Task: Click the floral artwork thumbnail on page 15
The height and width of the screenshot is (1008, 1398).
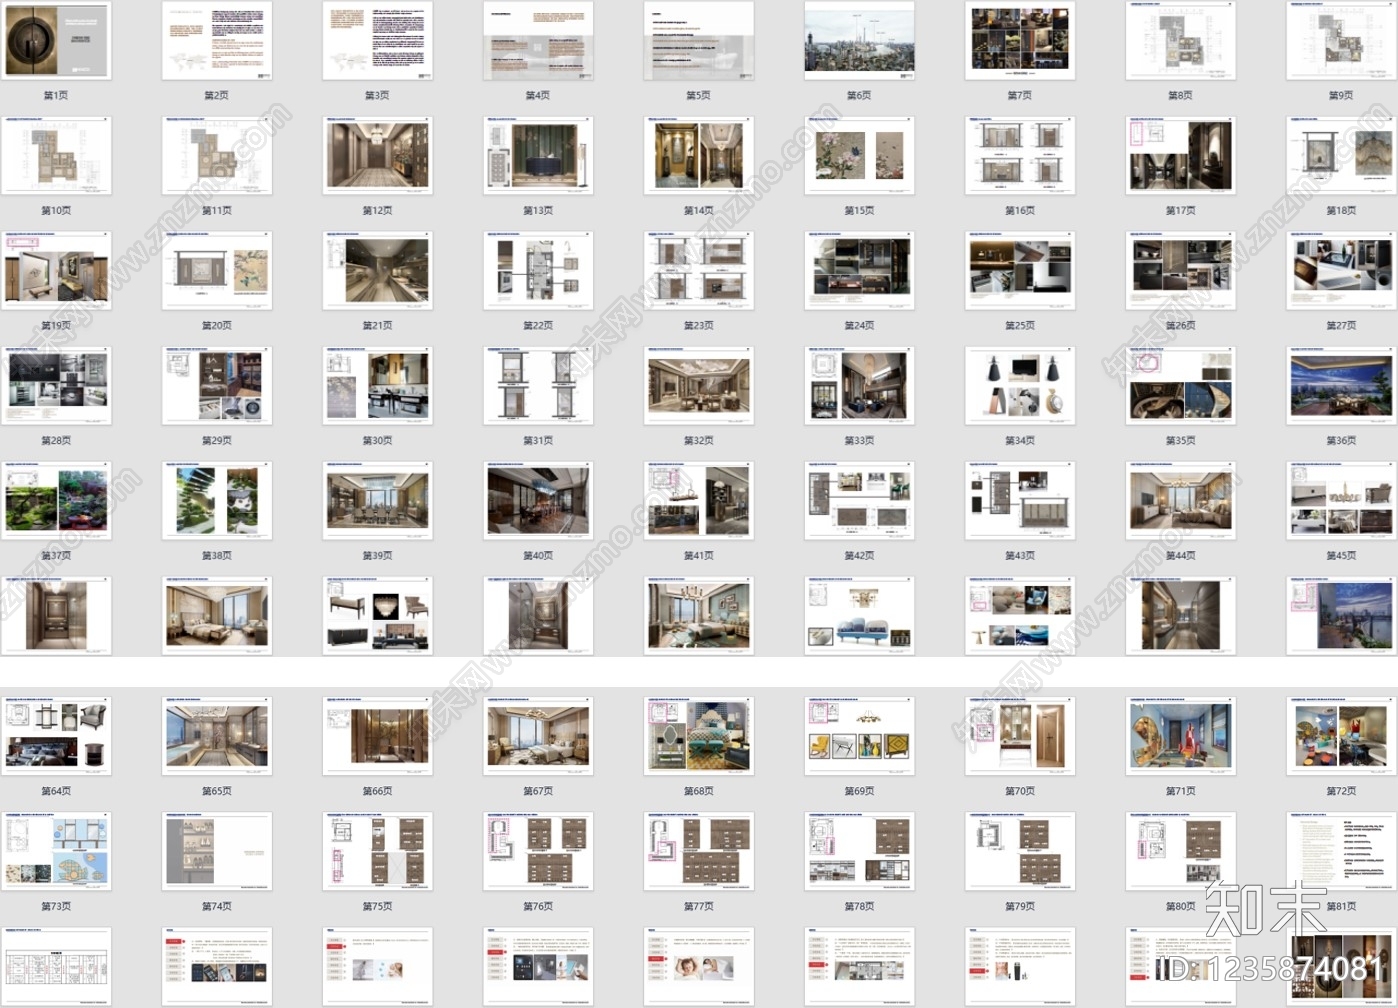Action: click(859, 156)
